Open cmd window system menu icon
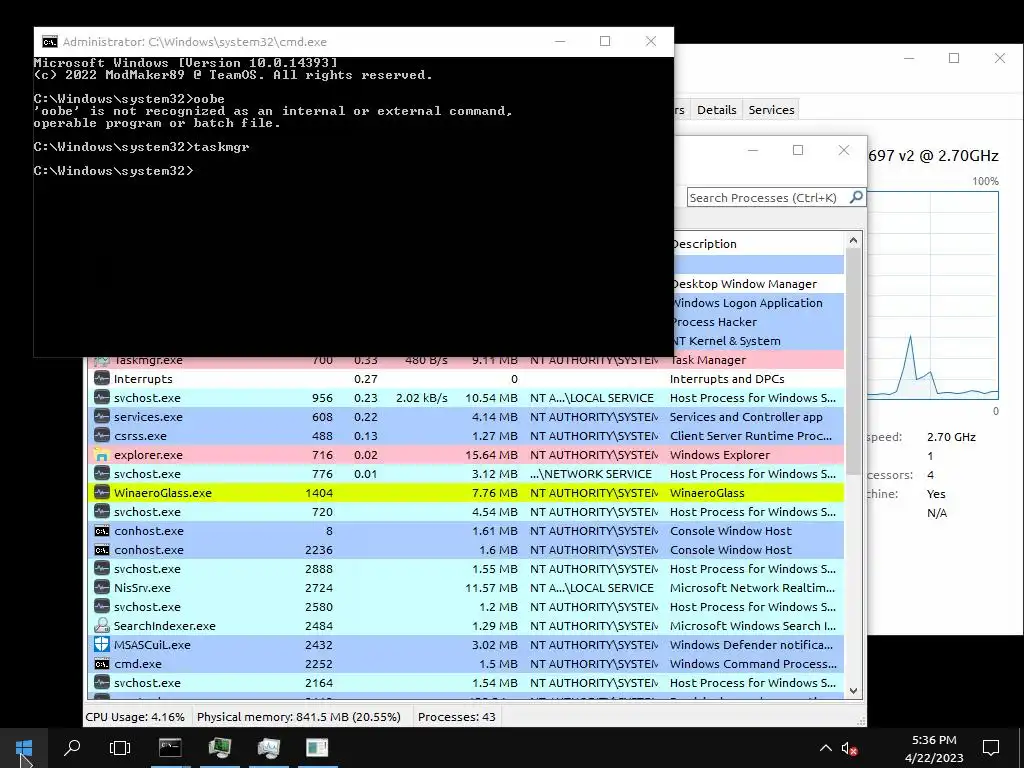The height and width of the screenshot is (768, 1024). tap(50, 42)
